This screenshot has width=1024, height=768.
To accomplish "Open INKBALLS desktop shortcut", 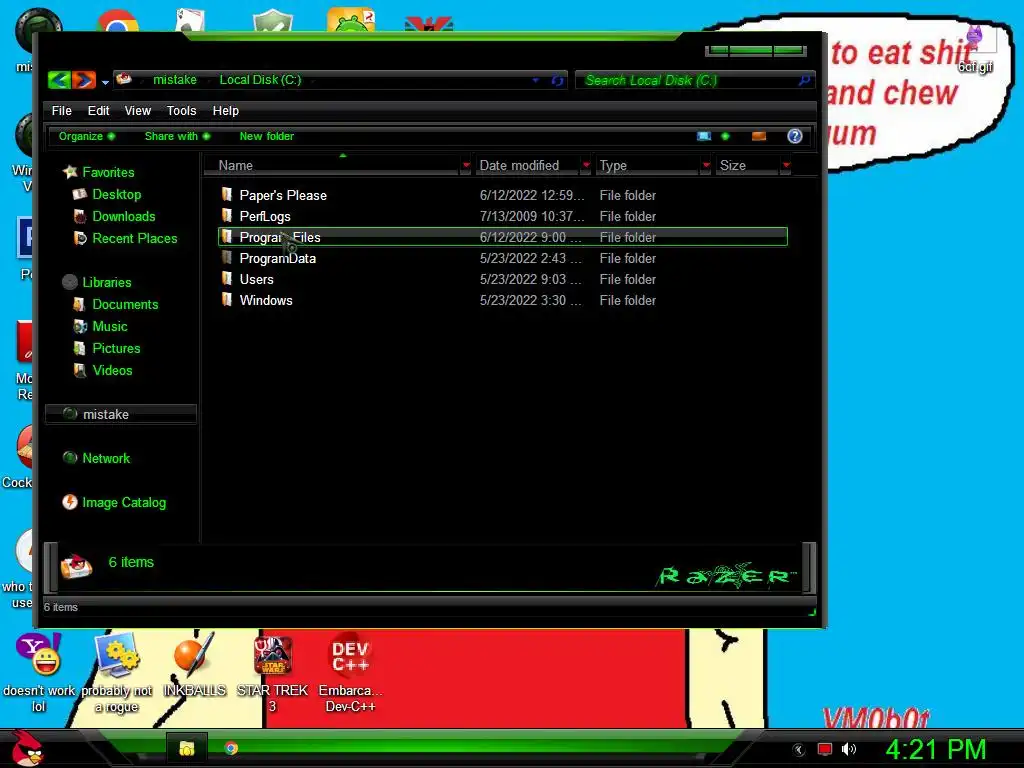I will point(194,665).
